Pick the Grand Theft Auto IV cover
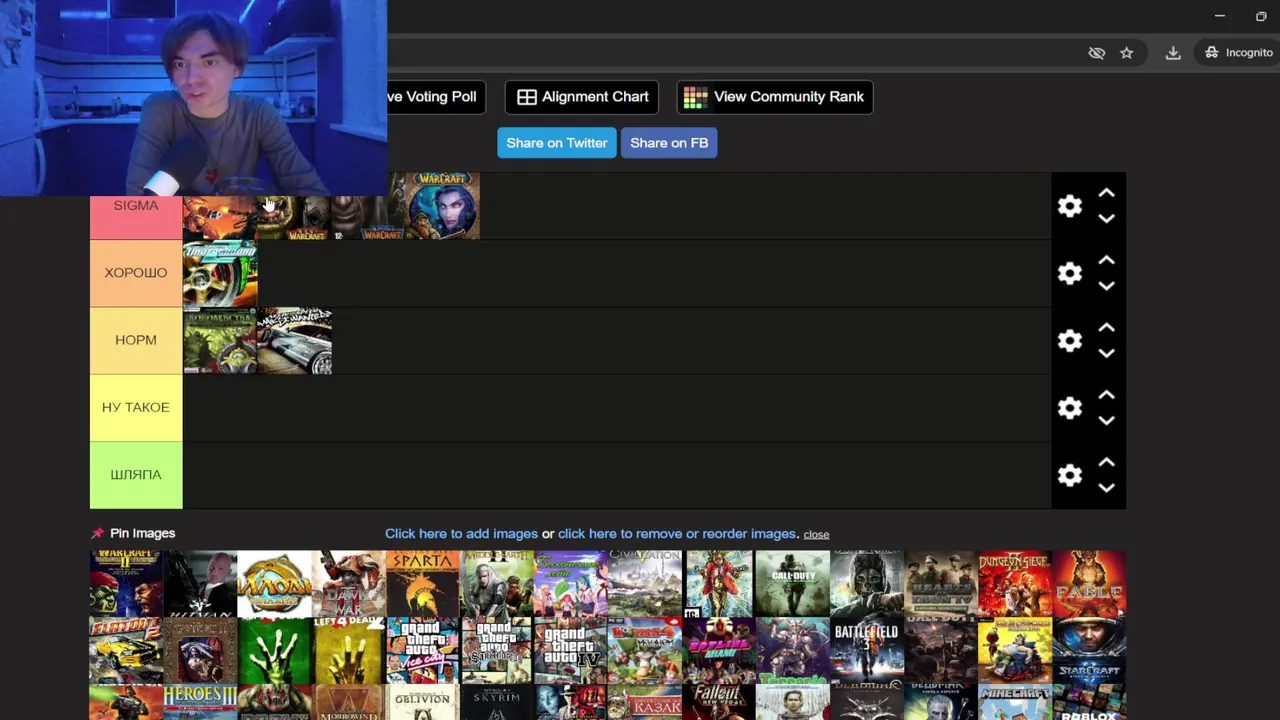The width and height of the screenshot is (1280, 720). (570, 651)
